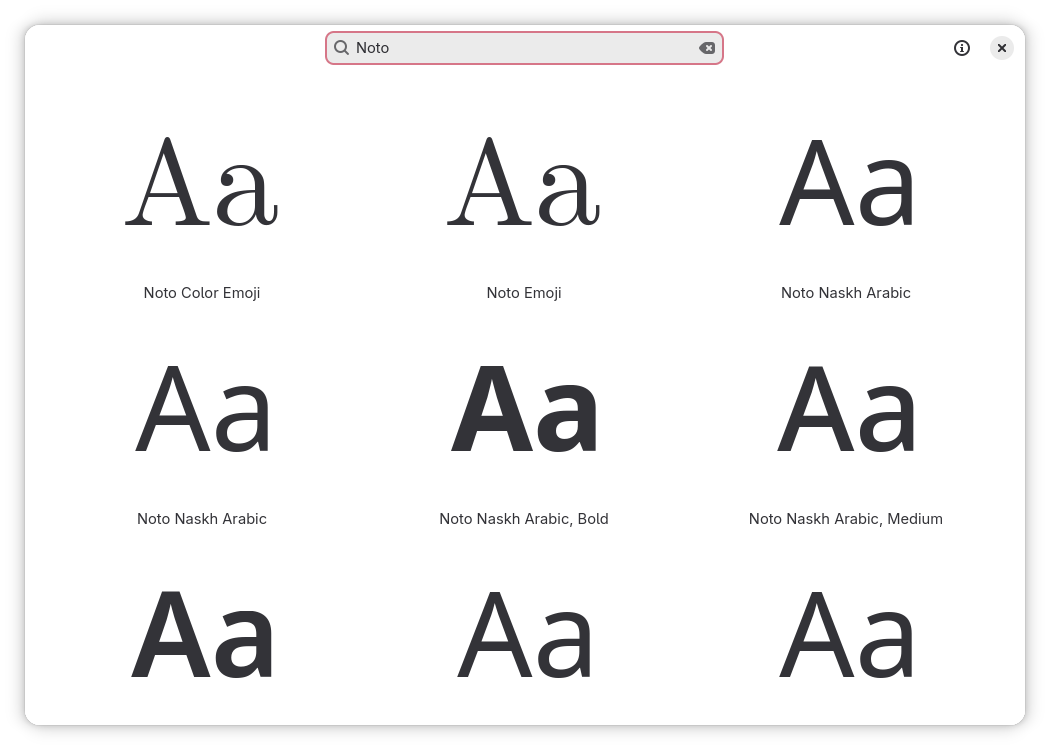Image resolution: width=1050 pixels, height=750 pixels.
Task: Open the info button in the header
Action: tap(962, 48)
